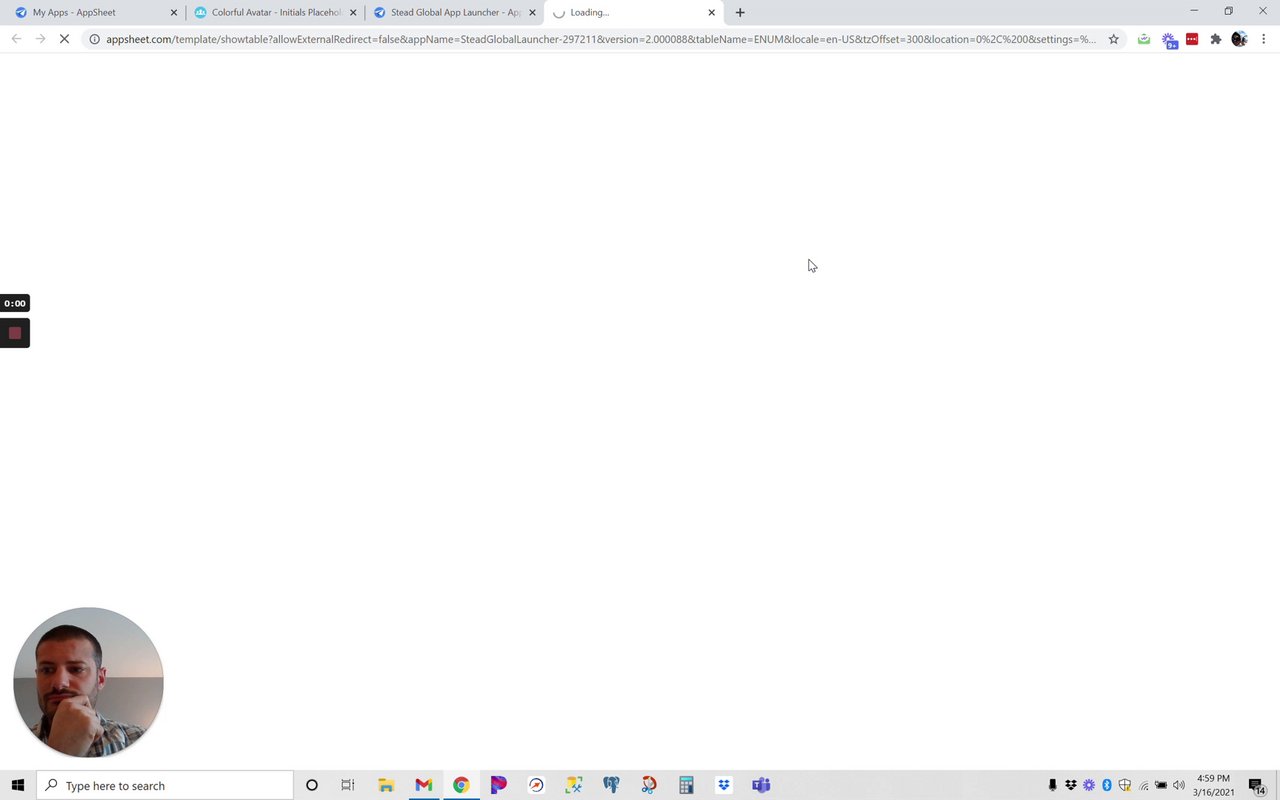This screenshot has height=800, width=1280.
Task: Close the Stead Global App Launcher tab
Action: [x=532, y=13]
